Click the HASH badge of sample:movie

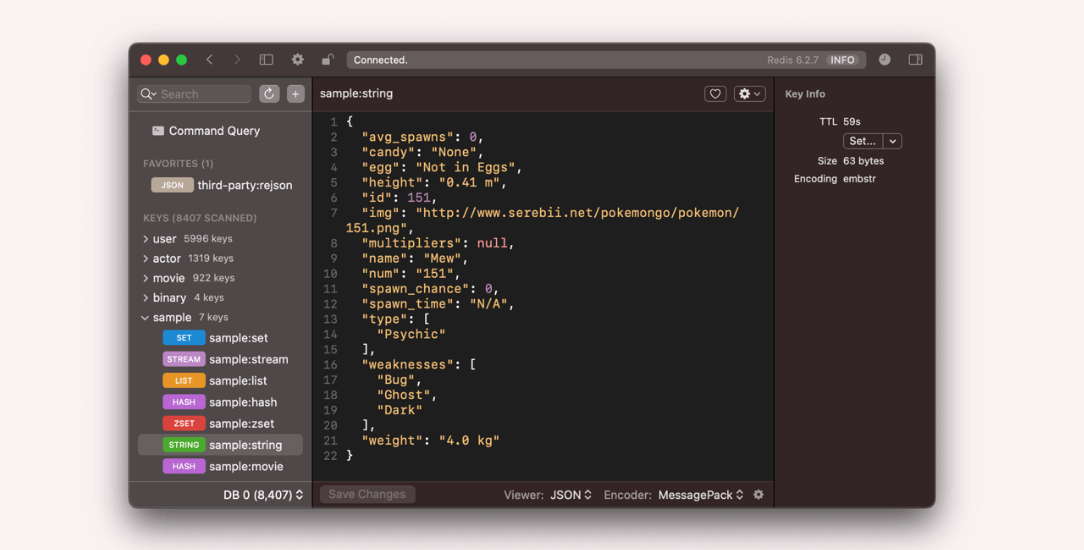(x=184, y=466)
